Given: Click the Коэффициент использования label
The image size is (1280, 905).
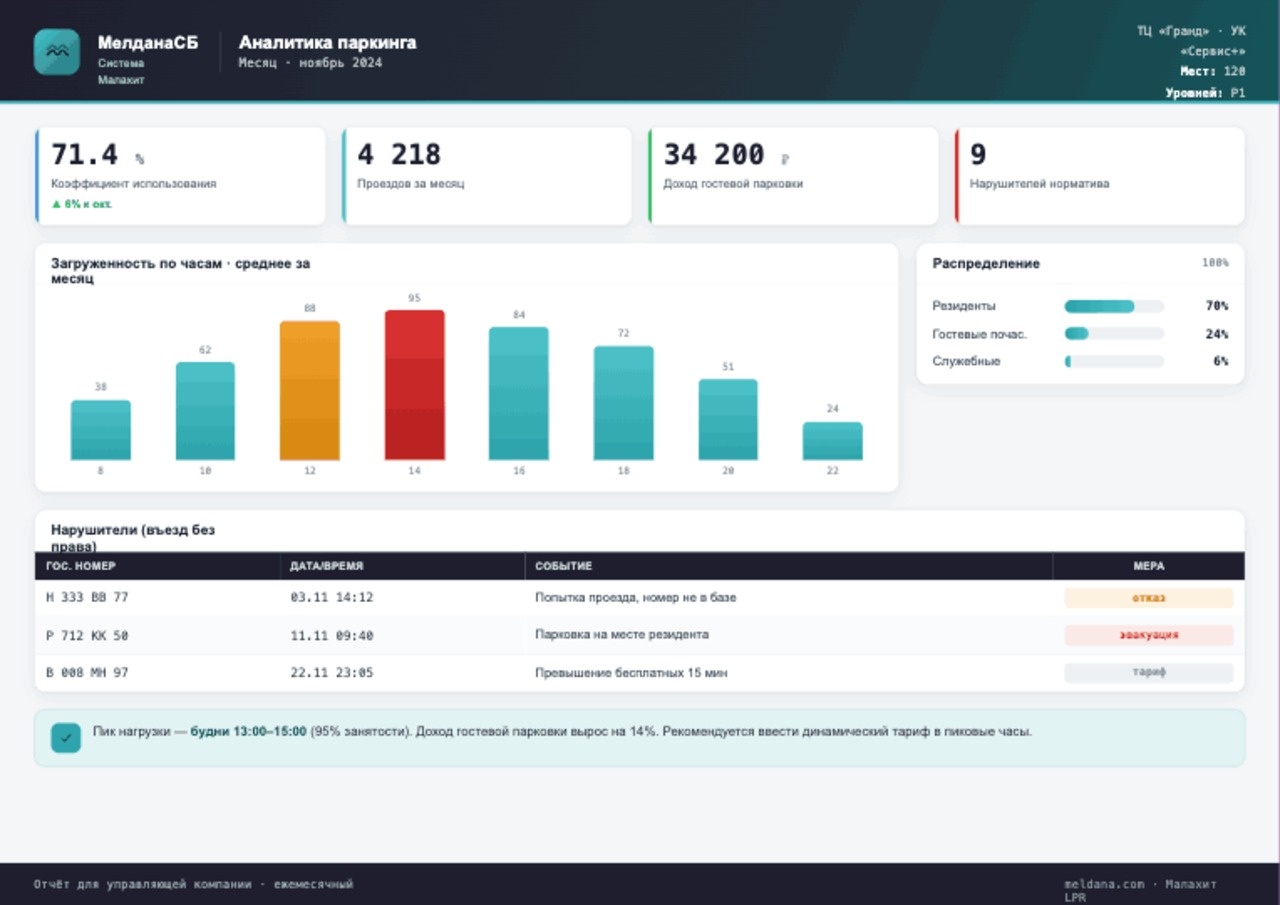Looking at the screenshot, I should click(x=134, y=184).
